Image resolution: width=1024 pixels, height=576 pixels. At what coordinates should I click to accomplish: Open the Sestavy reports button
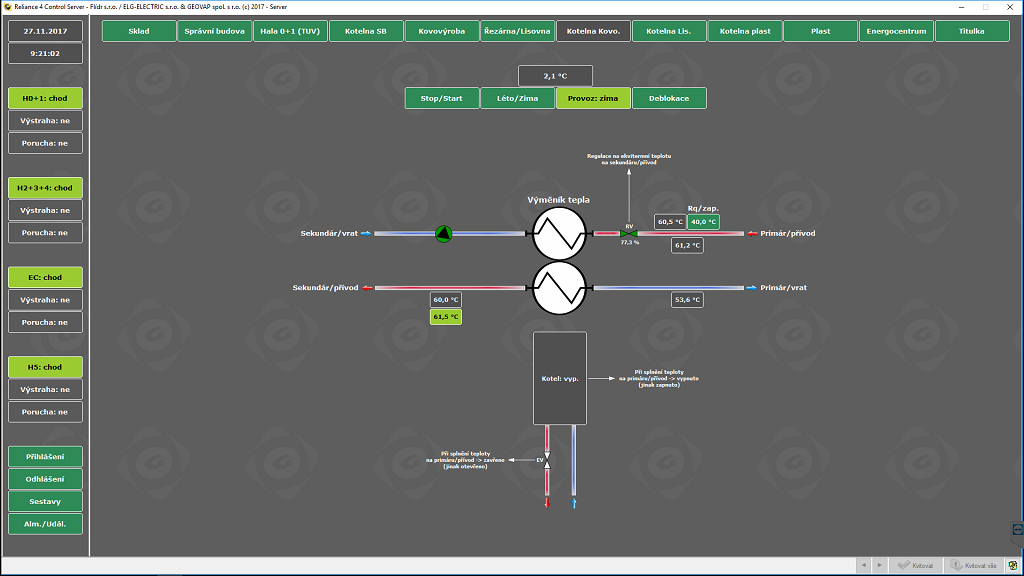[46, 501]
